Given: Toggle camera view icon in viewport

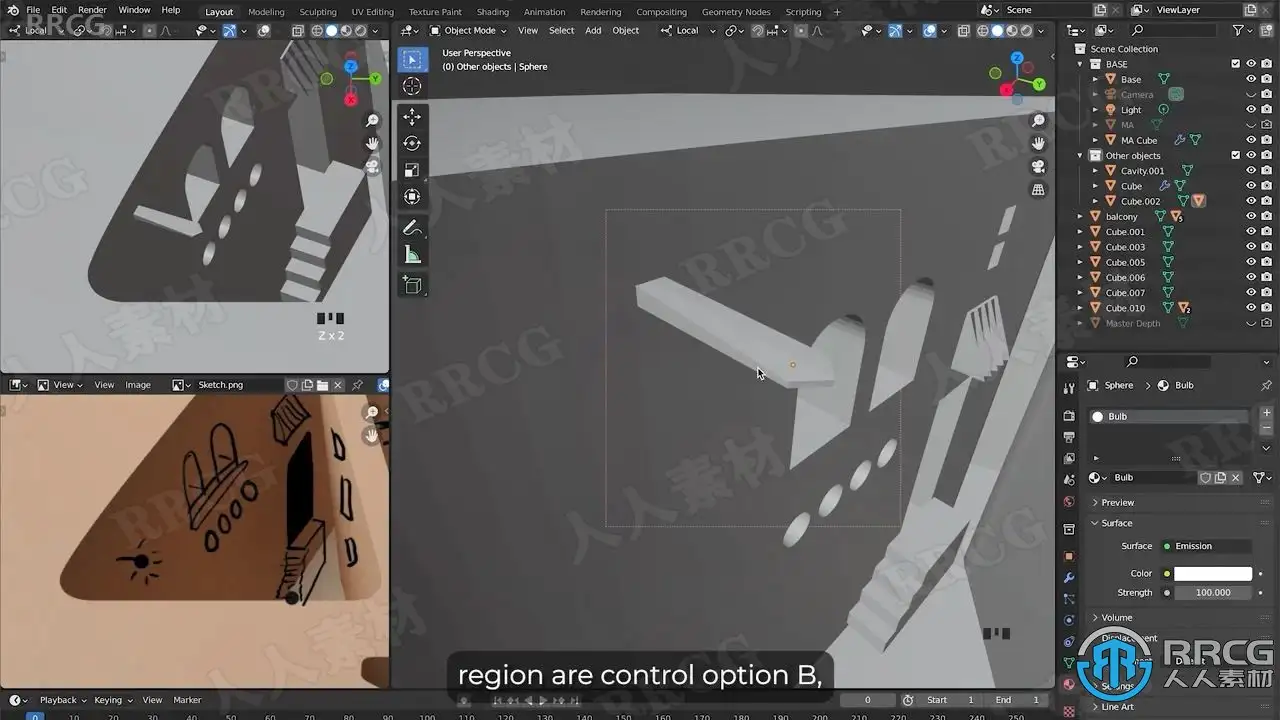Looking at the screenshot, I should tap(1038, 167).
